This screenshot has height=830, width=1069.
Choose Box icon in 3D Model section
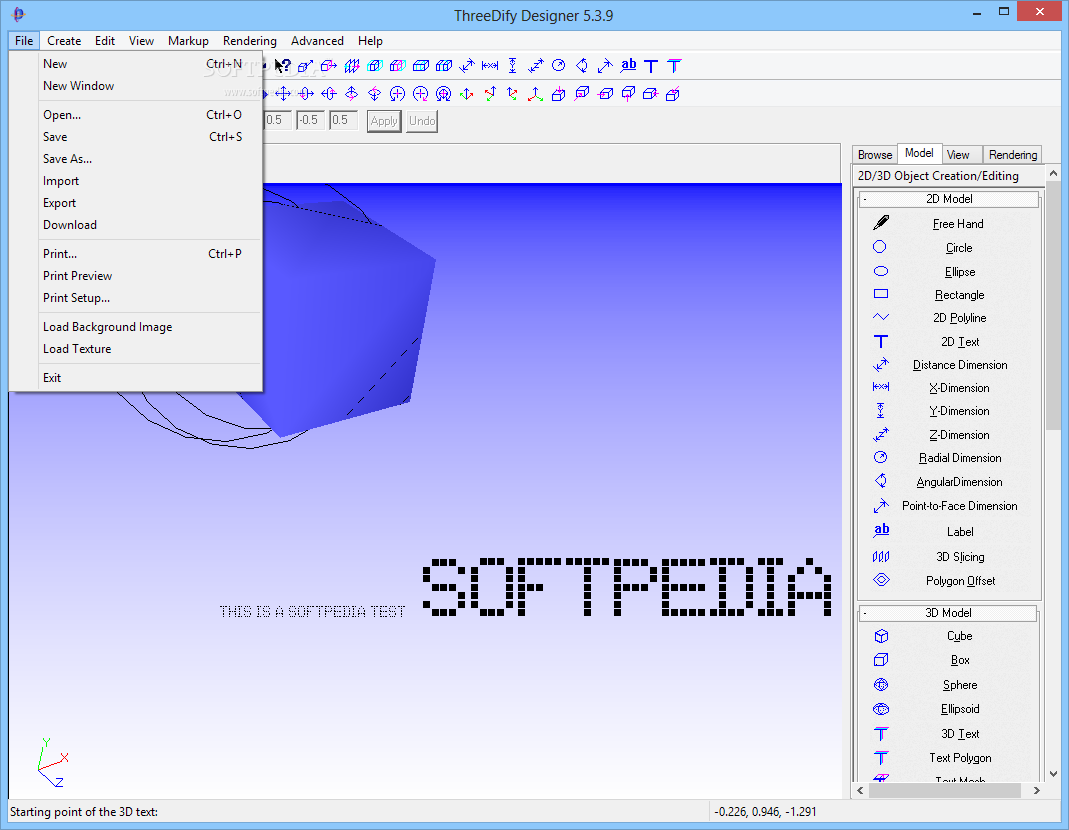[881, 659]
